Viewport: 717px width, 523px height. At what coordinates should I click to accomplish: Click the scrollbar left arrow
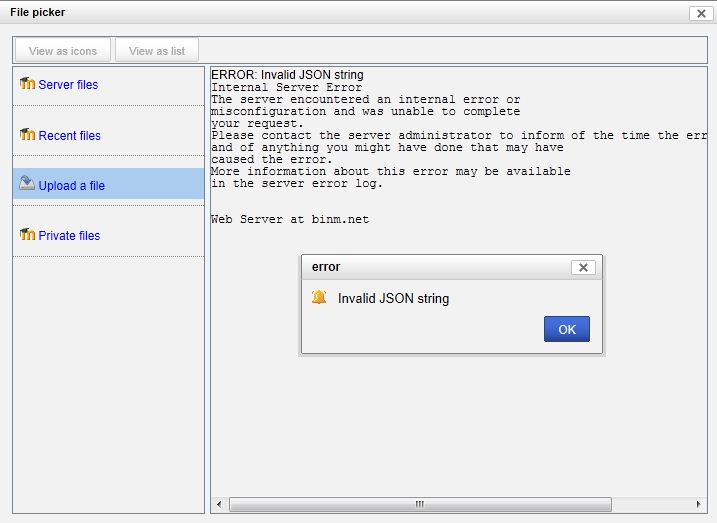coord(219,504)
